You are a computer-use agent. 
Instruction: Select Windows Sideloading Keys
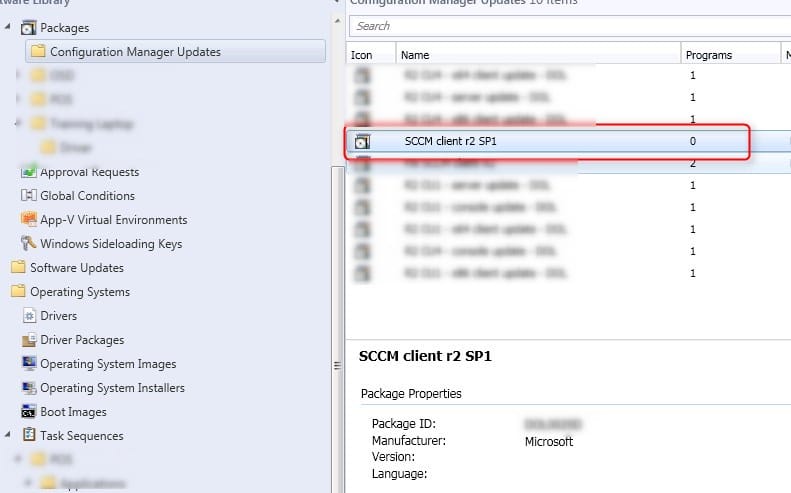(x=111, y=244)
